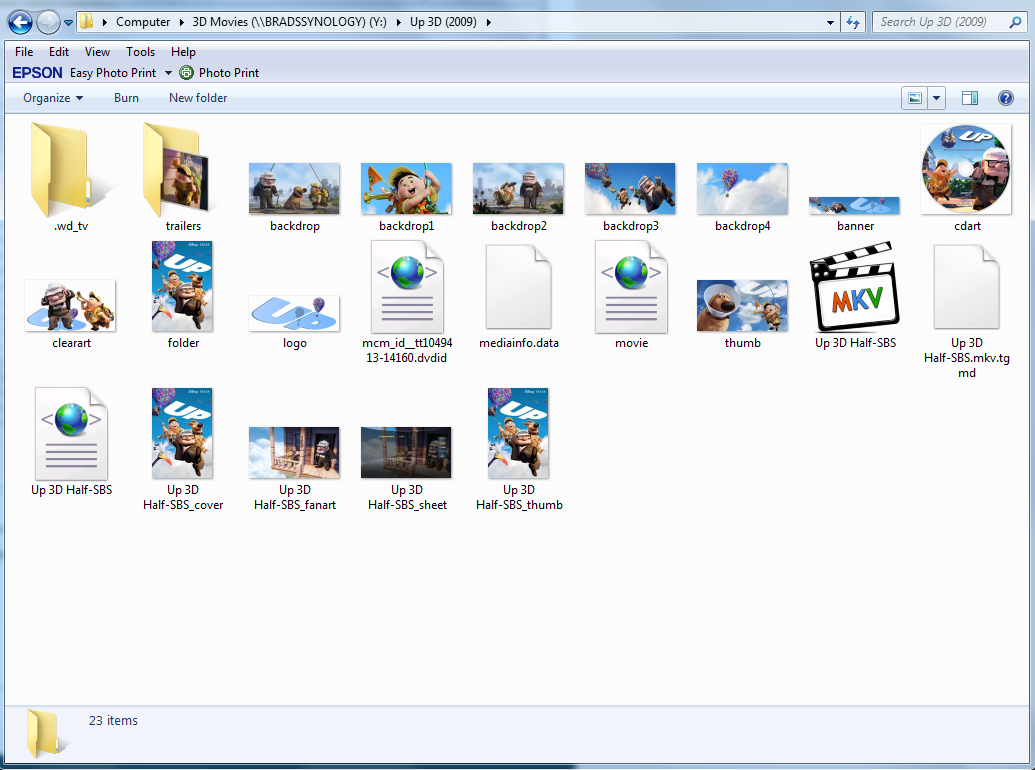Navigate to 3D Movies network drive breadcrumb
Screen dimensions: 1035x770
point(289,22)
